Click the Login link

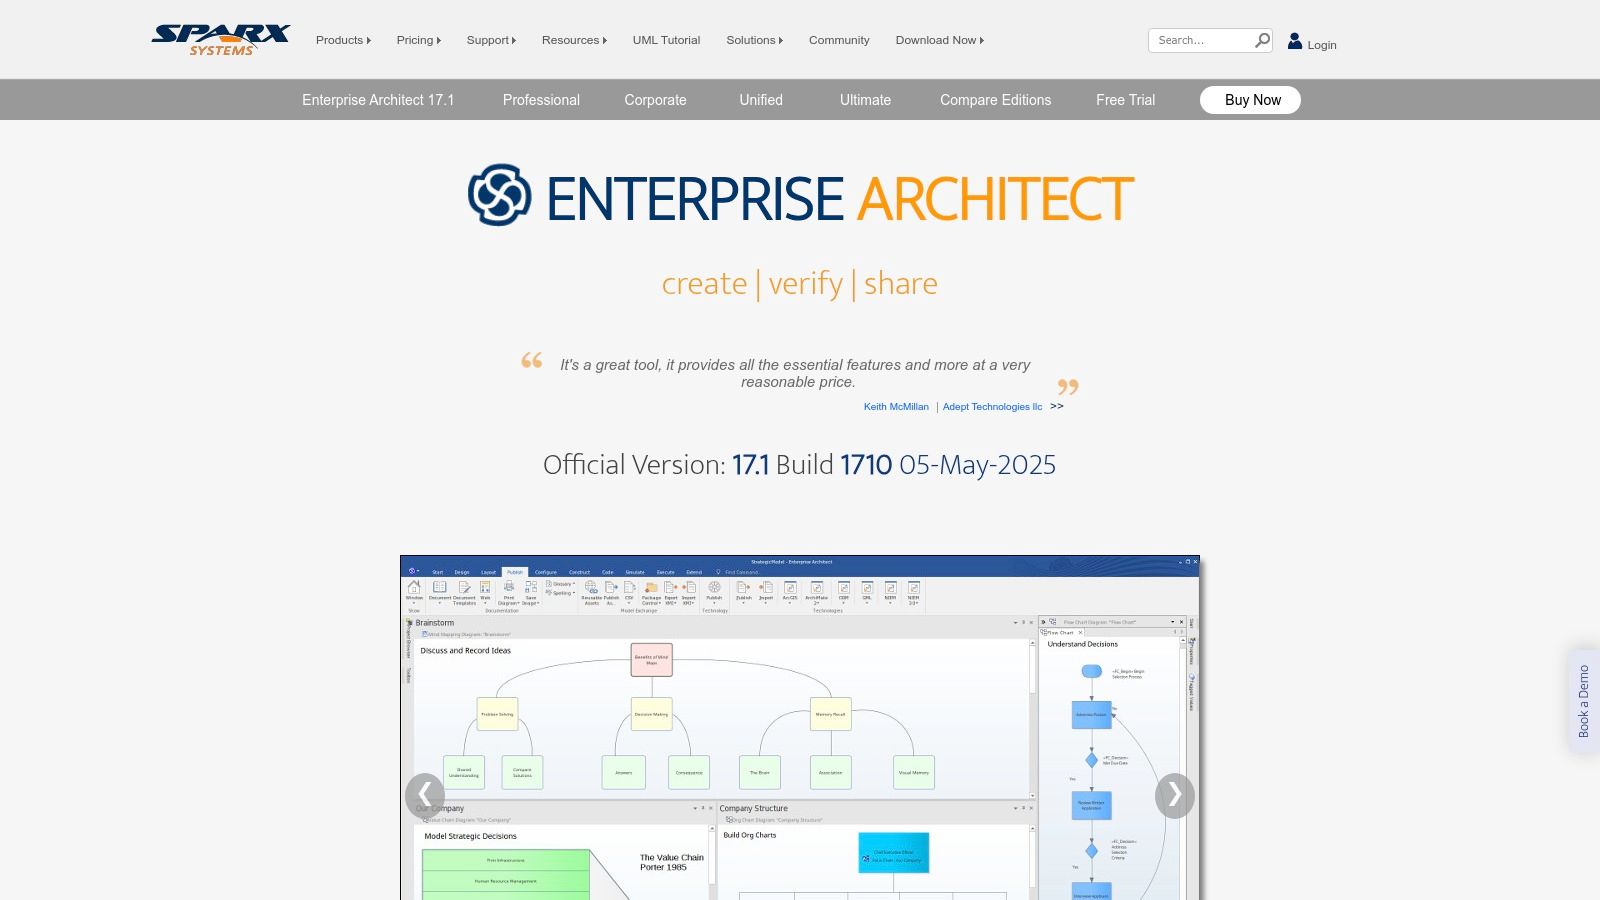1321,45
